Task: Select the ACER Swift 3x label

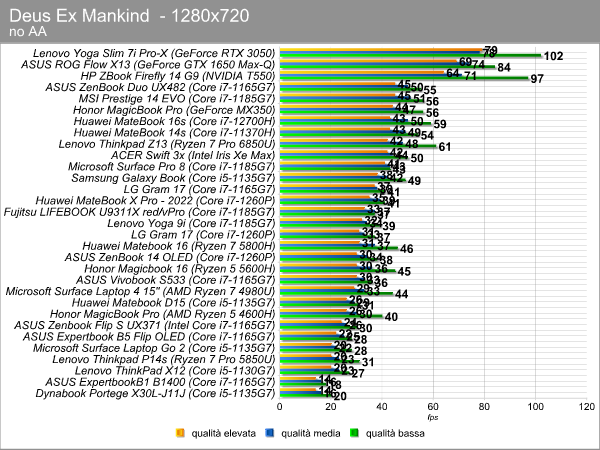Action: pyautogui.click(x=193, y=155)
